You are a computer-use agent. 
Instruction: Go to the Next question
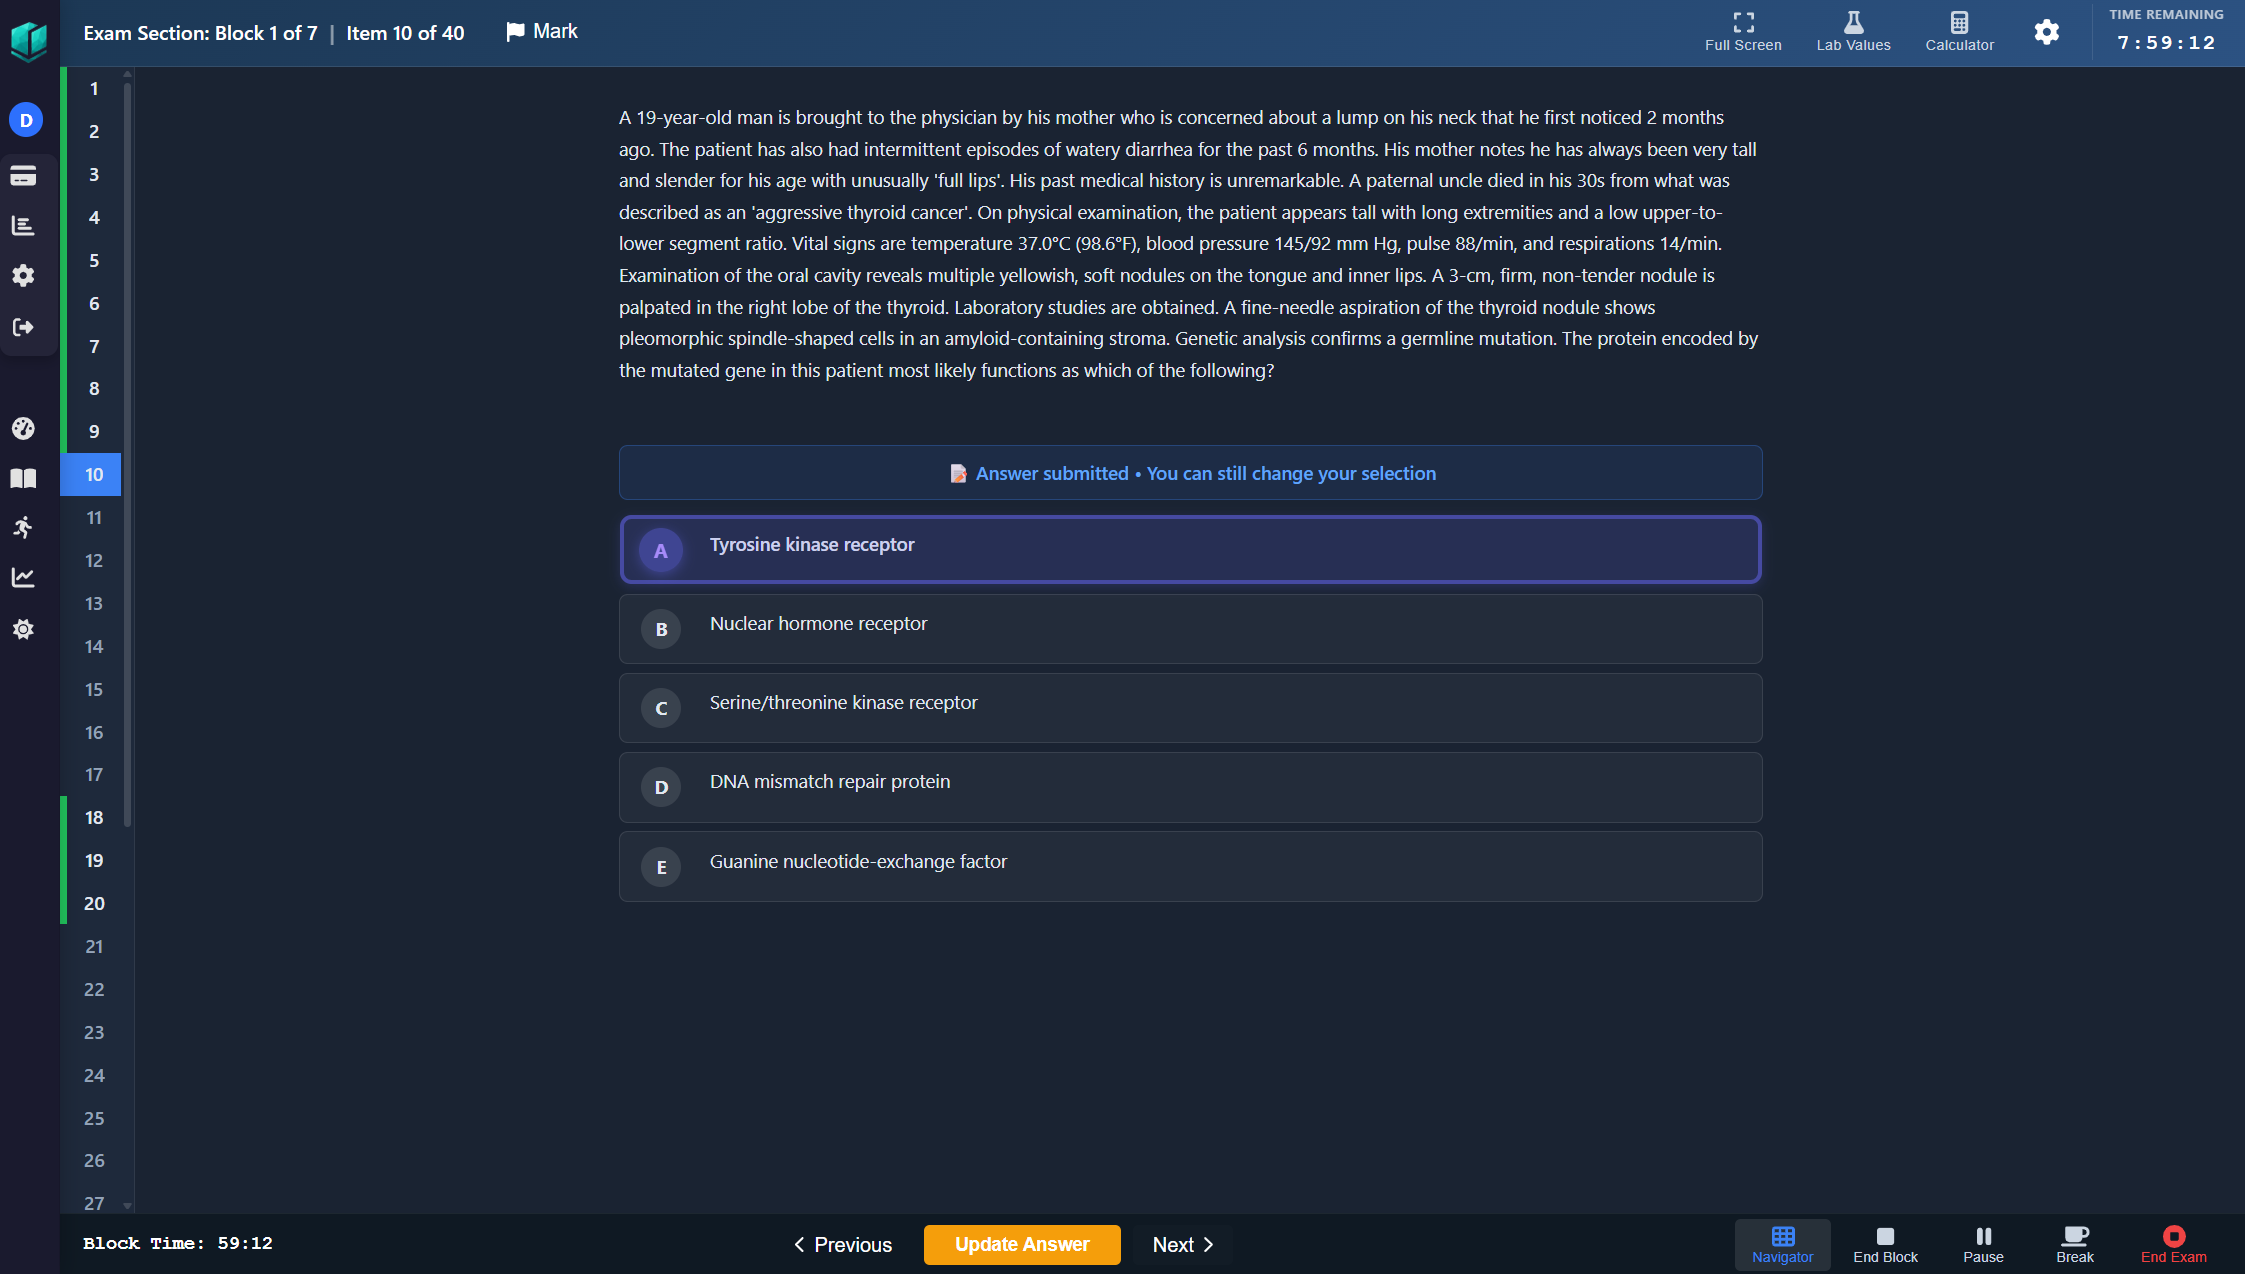click(x=1180, y=1244)
